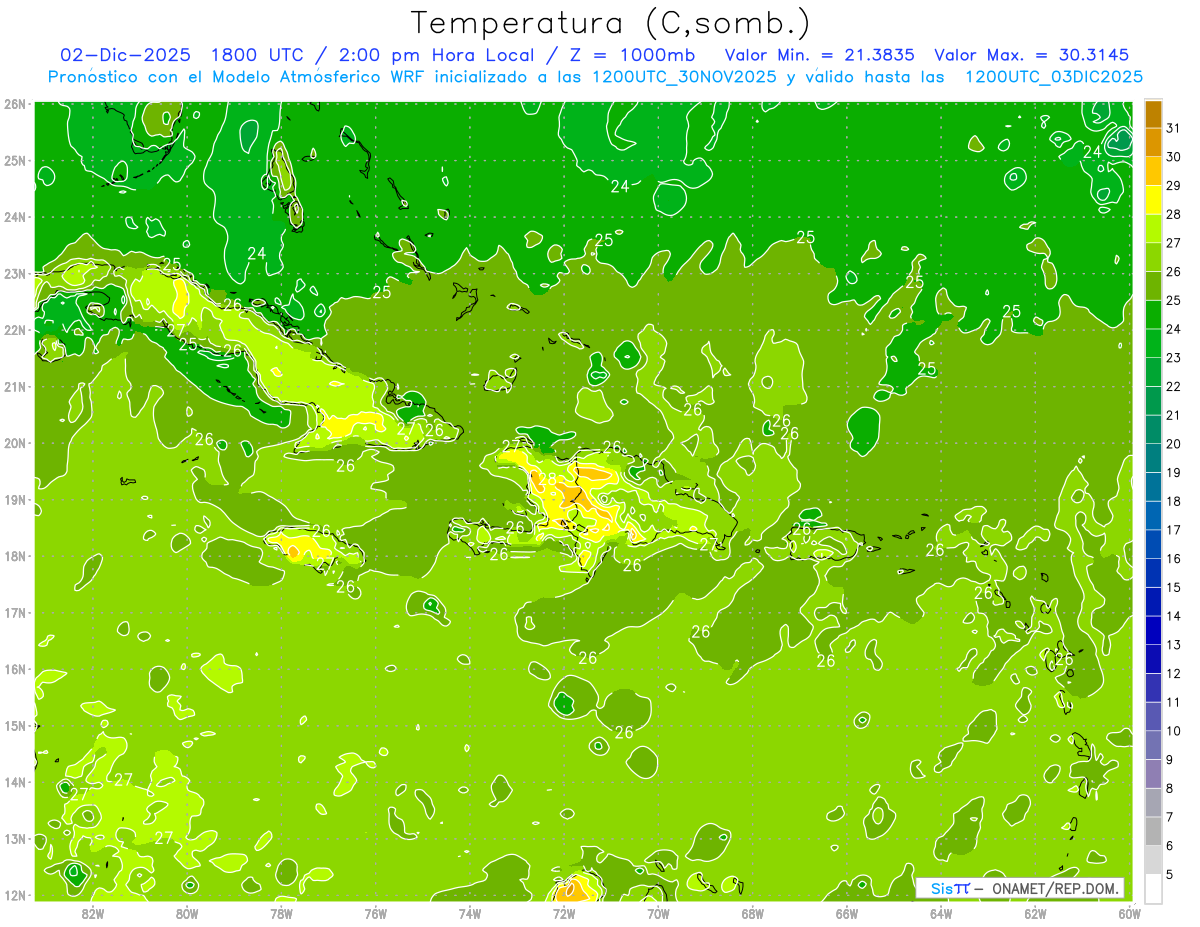The width and height of the screenshot is (1200, 927).
Task: Click the '26N' latitude axis label
Action: 14,104
